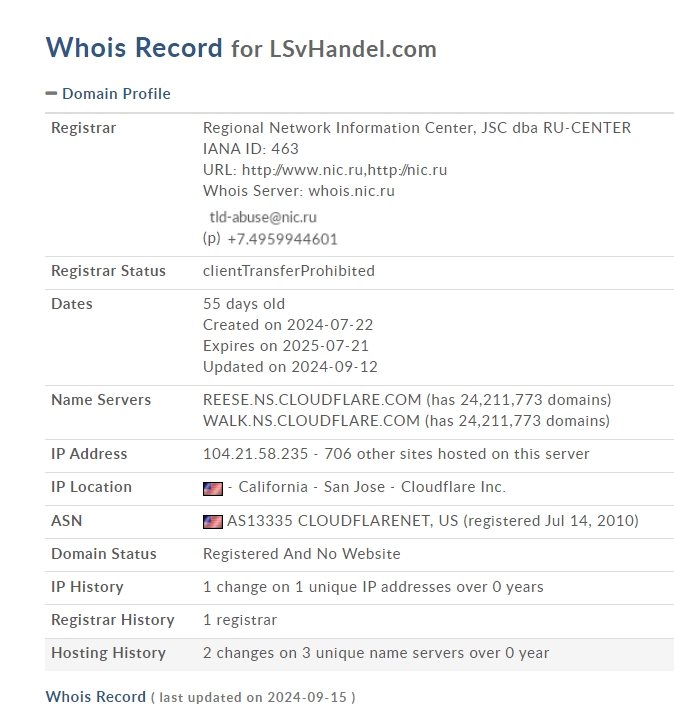
Task: Click the 'IP Address' row label
Action: [x=89, y=454]
